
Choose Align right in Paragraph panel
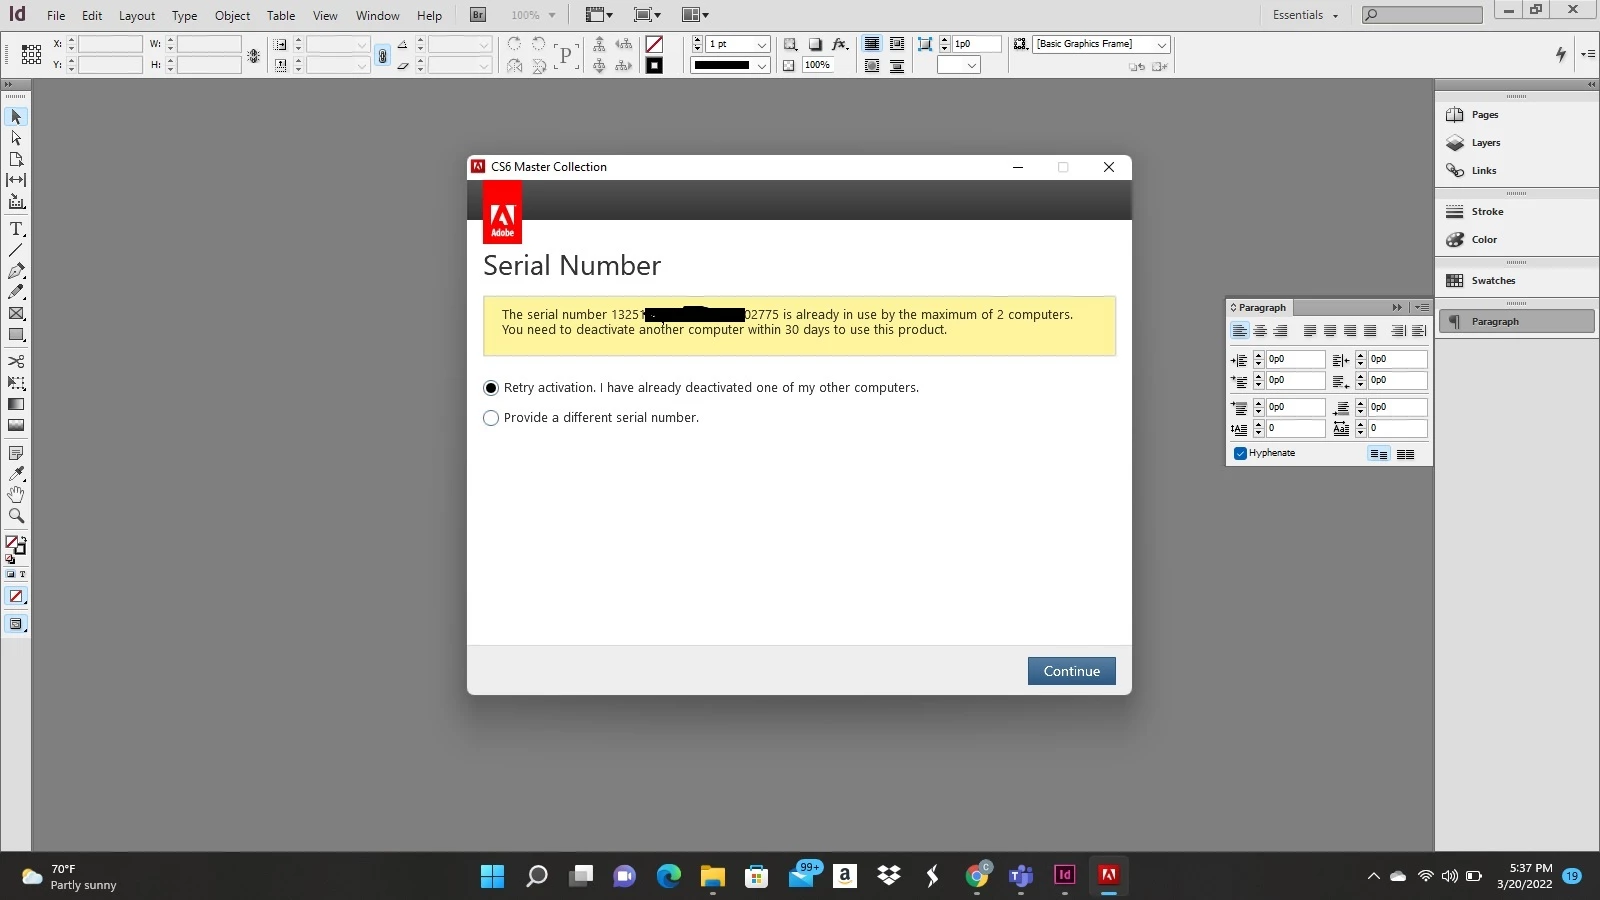[1280, 331]
